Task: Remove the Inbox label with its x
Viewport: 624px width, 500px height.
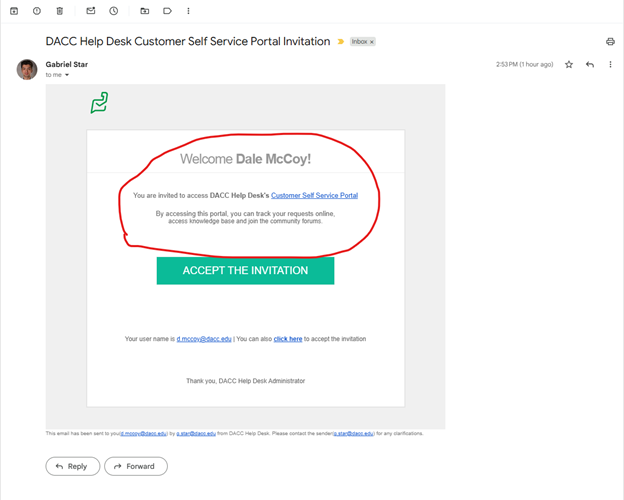Action: click(x=372, y=42)
